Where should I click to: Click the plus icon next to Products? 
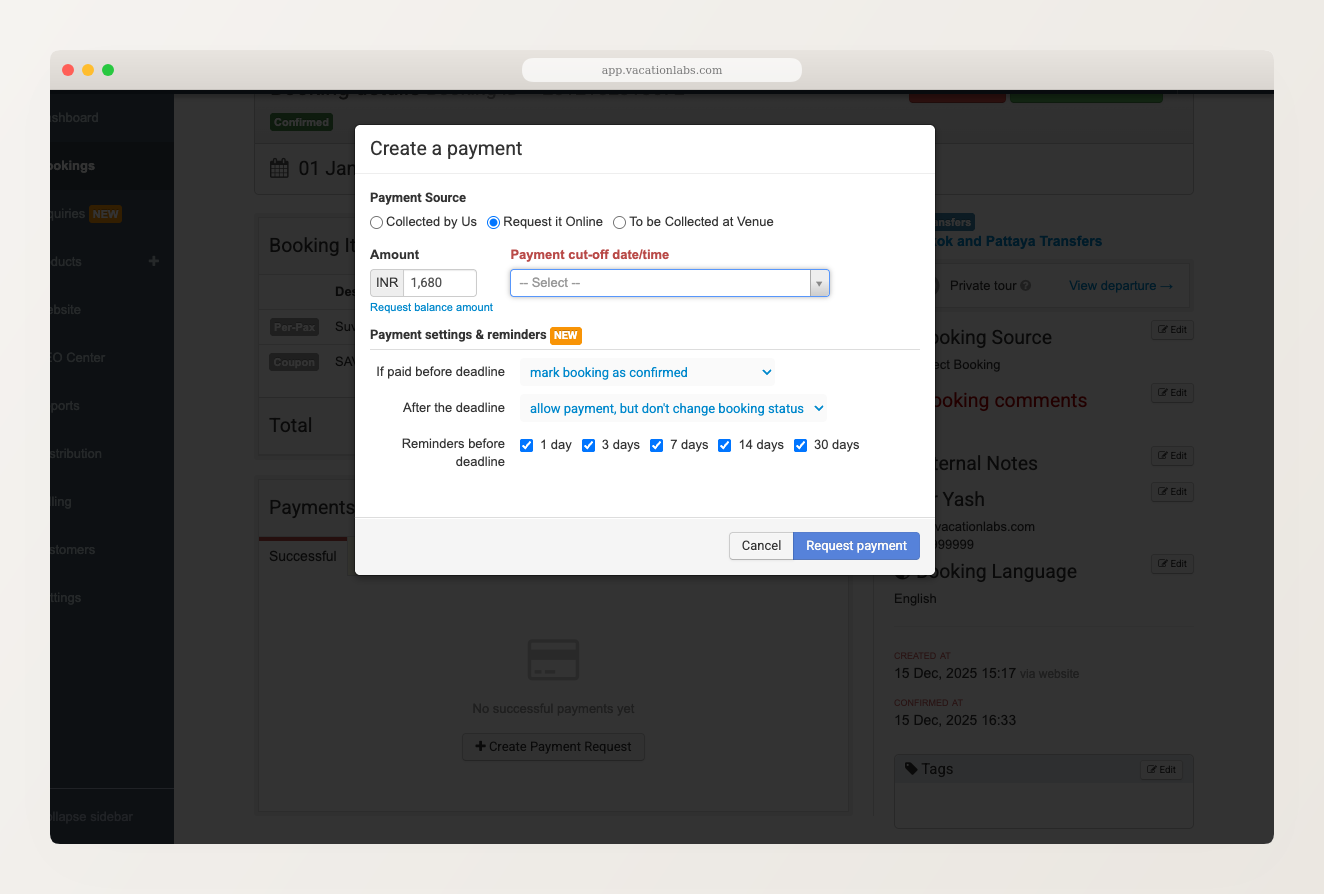point(153,261)
